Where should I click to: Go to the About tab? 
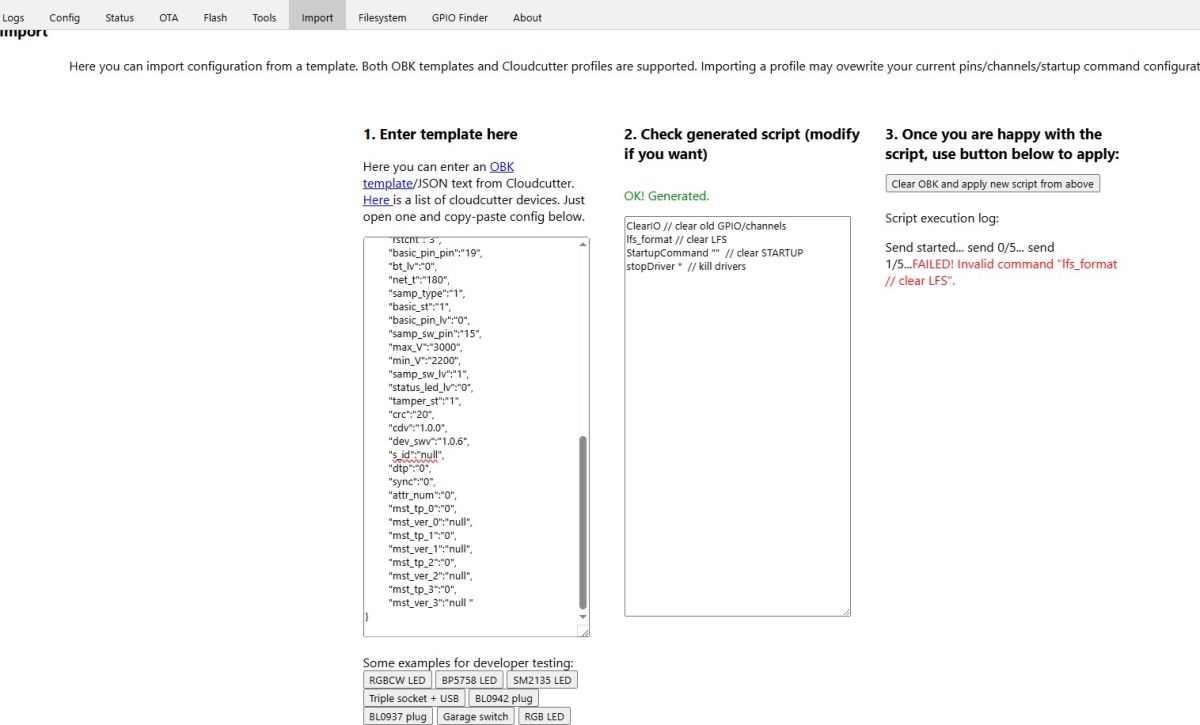pyautogui.click(x=527, y=17)
